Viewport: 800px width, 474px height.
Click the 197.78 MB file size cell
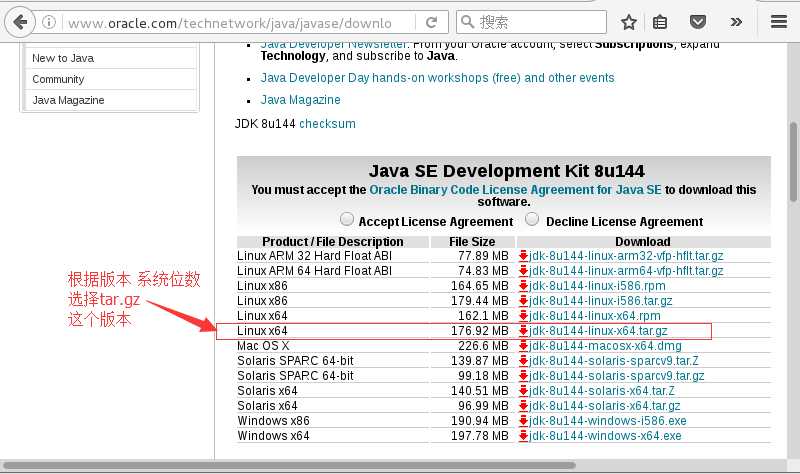[480, 436]
